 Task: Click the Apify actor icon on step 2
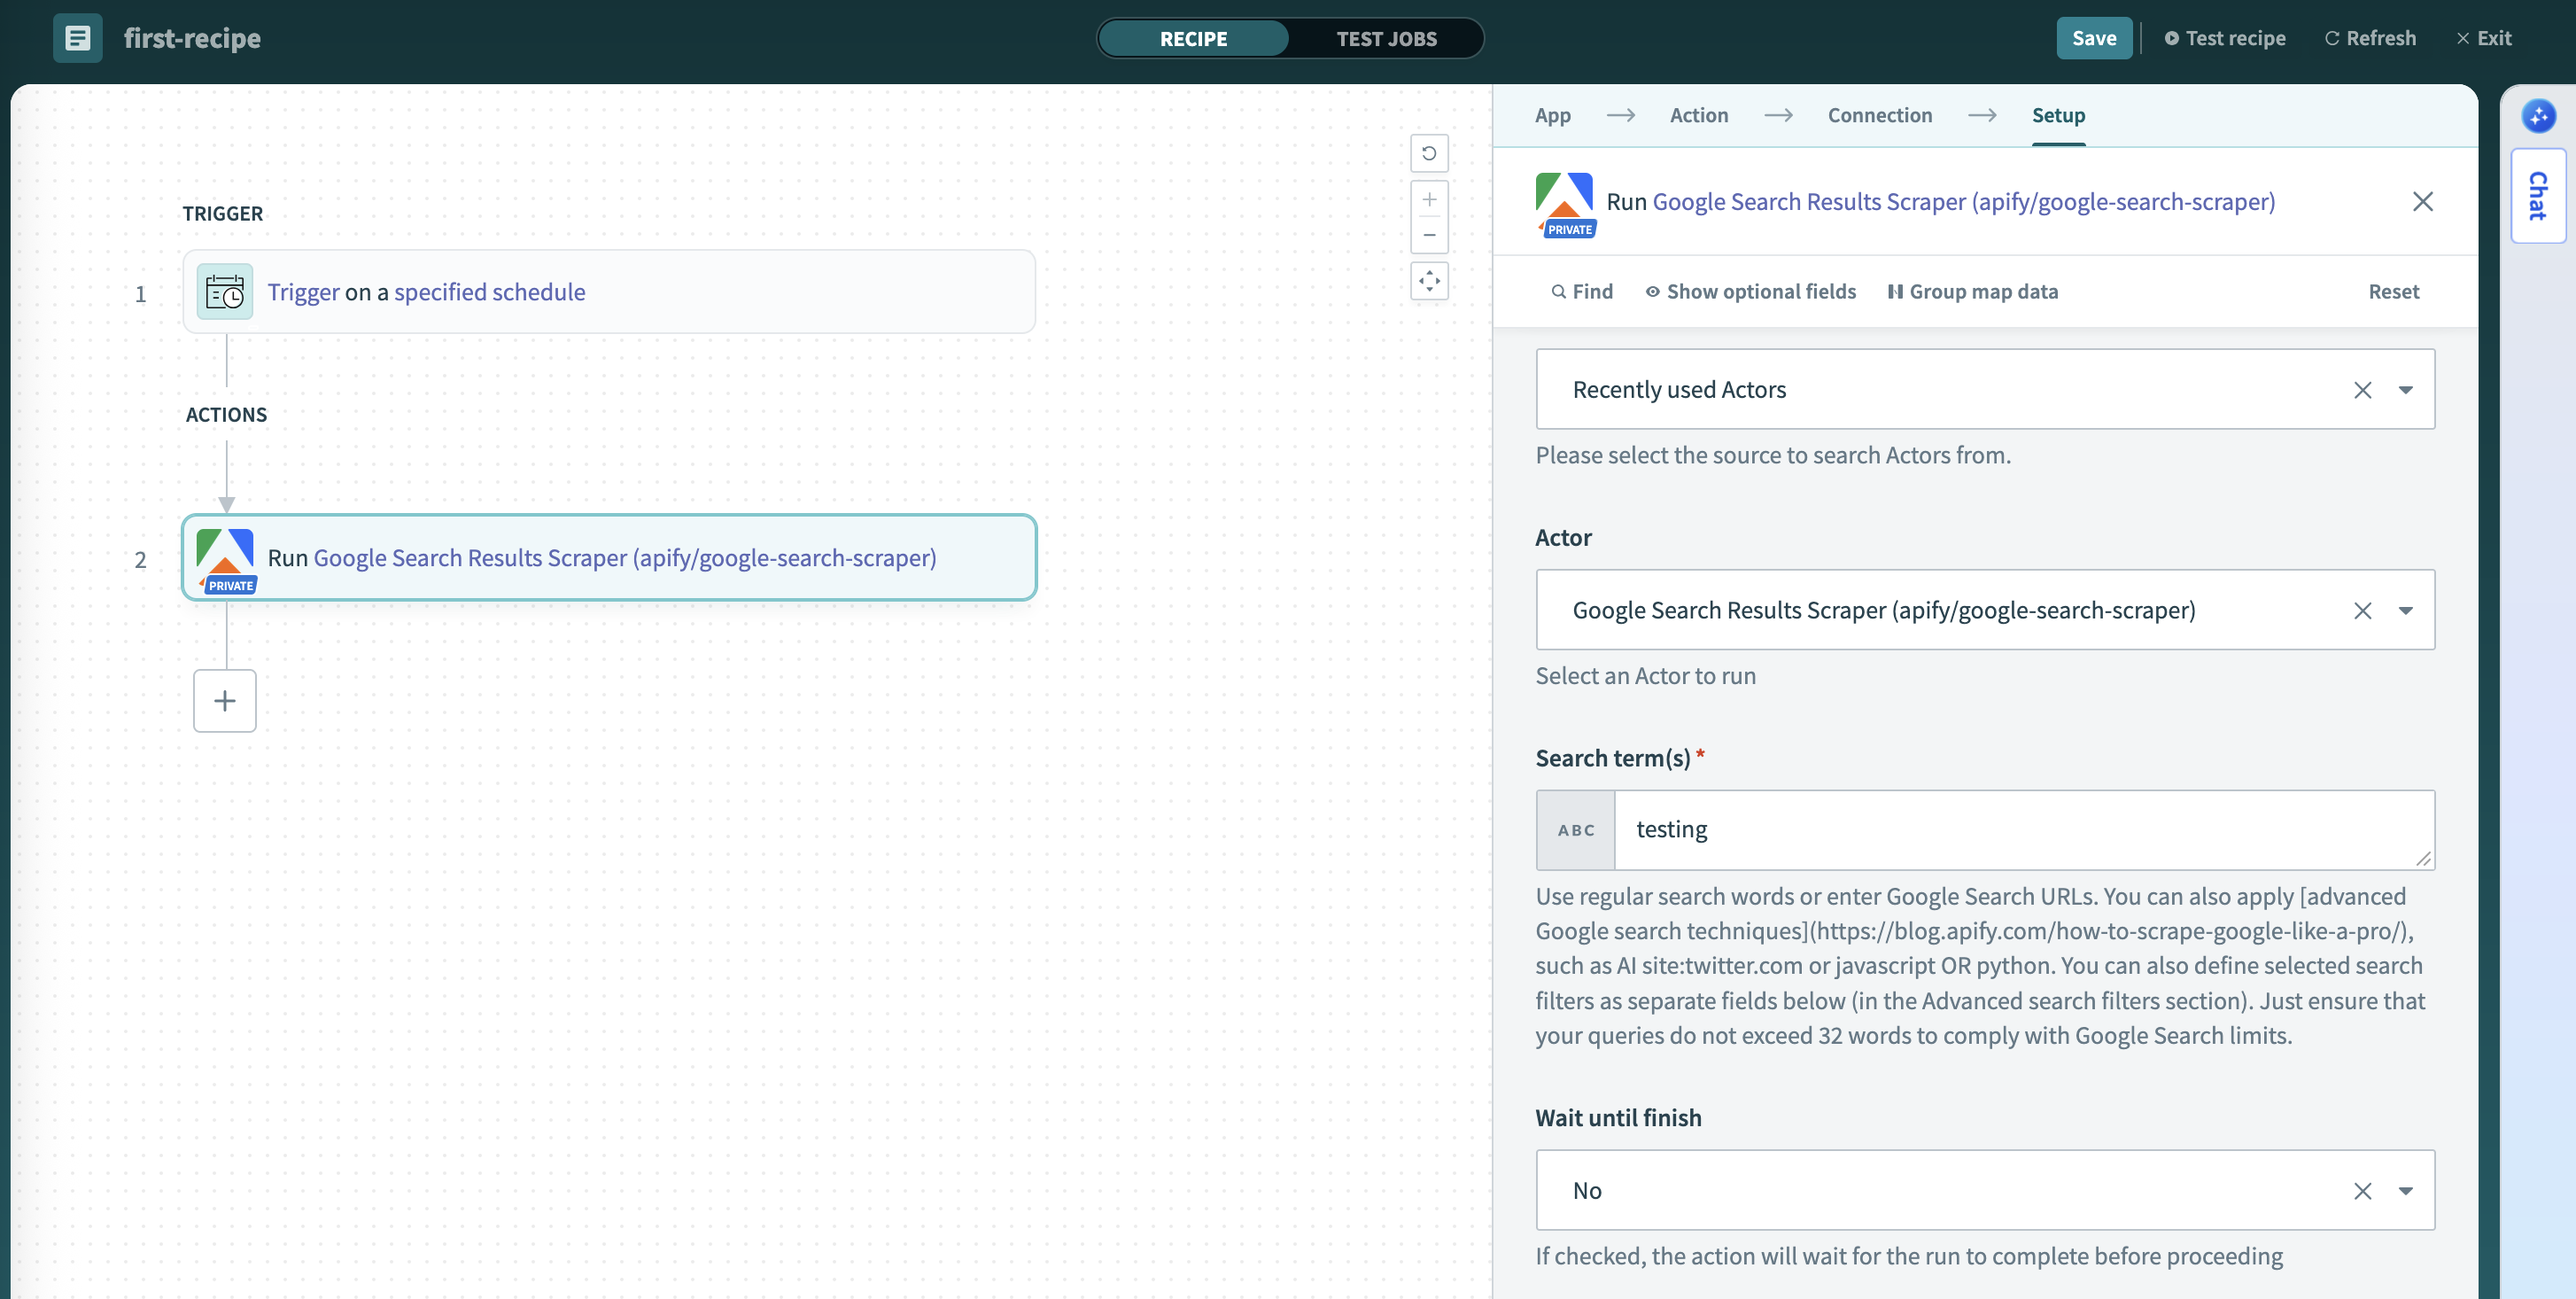pos(224,558)
